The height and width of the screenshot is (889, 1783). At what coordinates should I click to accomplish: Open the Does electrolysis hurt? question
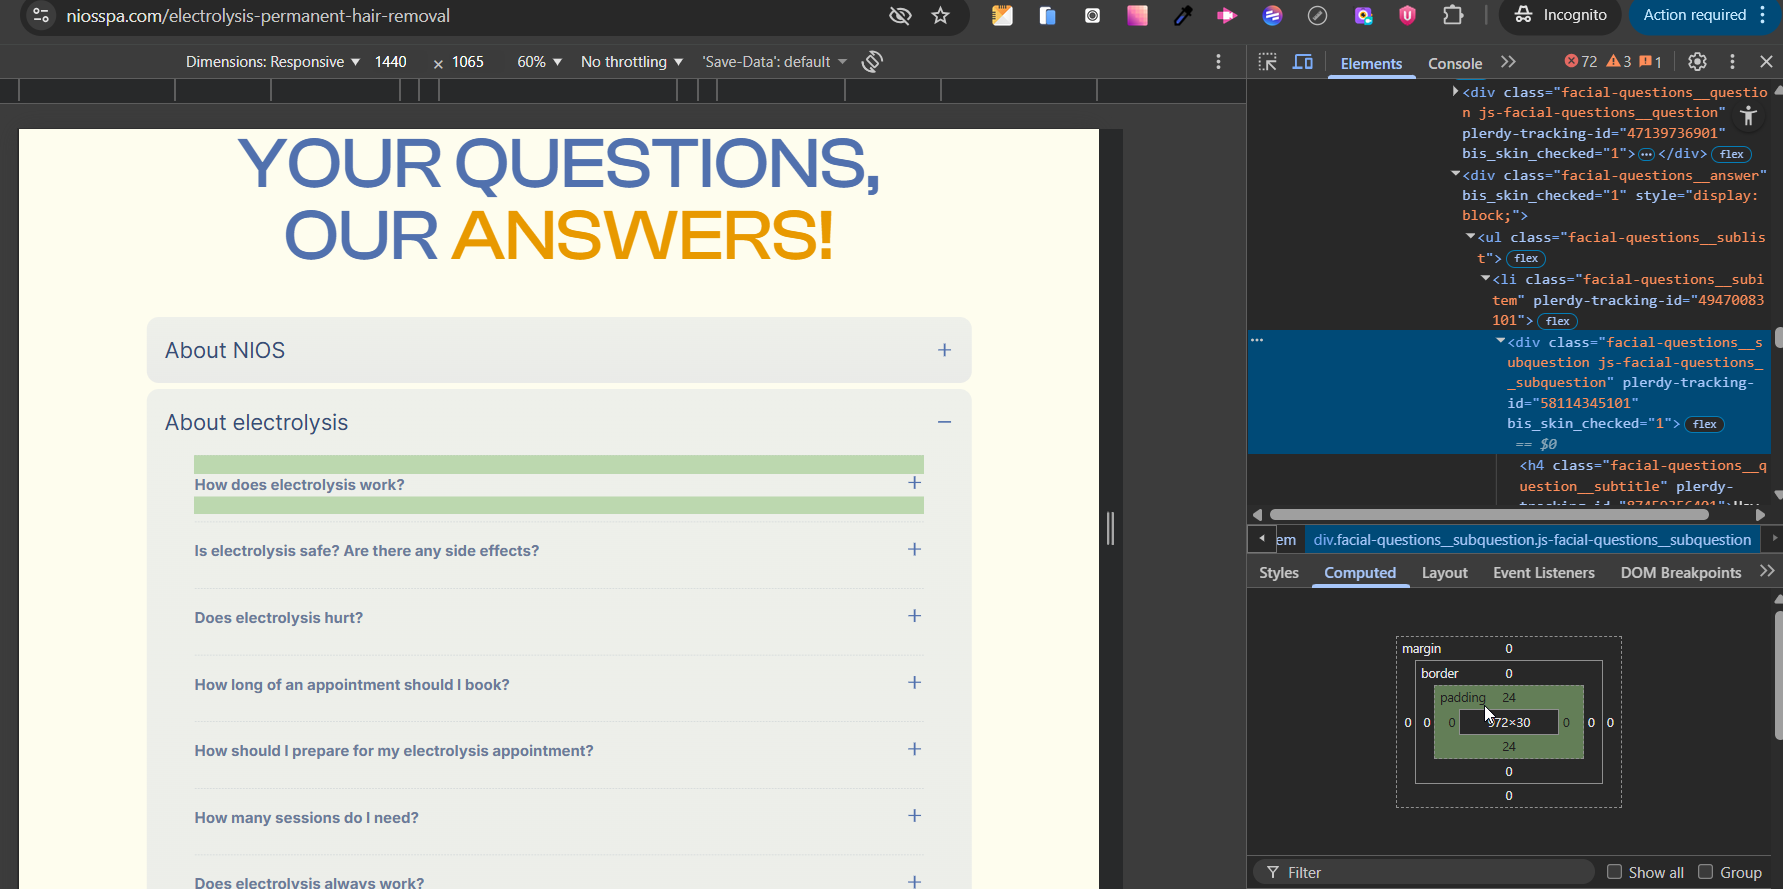279,618
